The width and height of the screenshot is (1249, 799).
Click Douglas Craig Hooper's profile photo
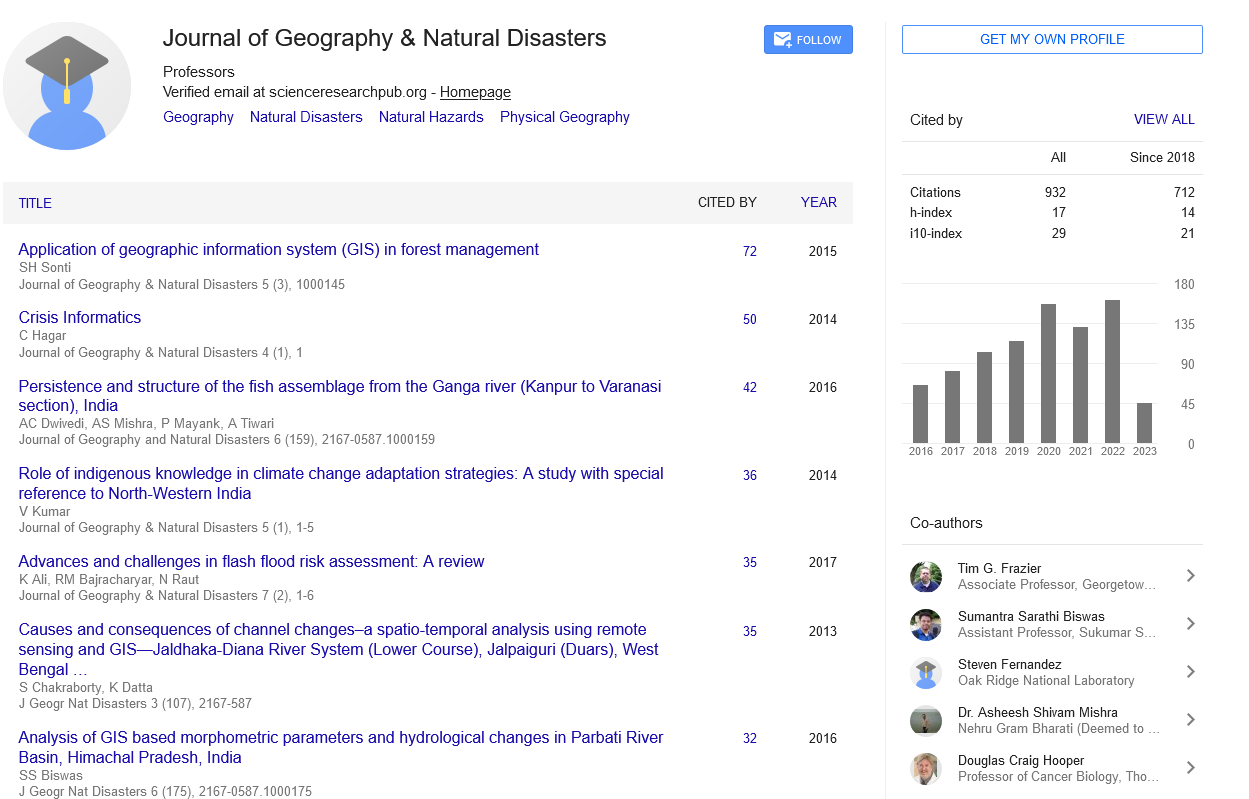point(926,768)
